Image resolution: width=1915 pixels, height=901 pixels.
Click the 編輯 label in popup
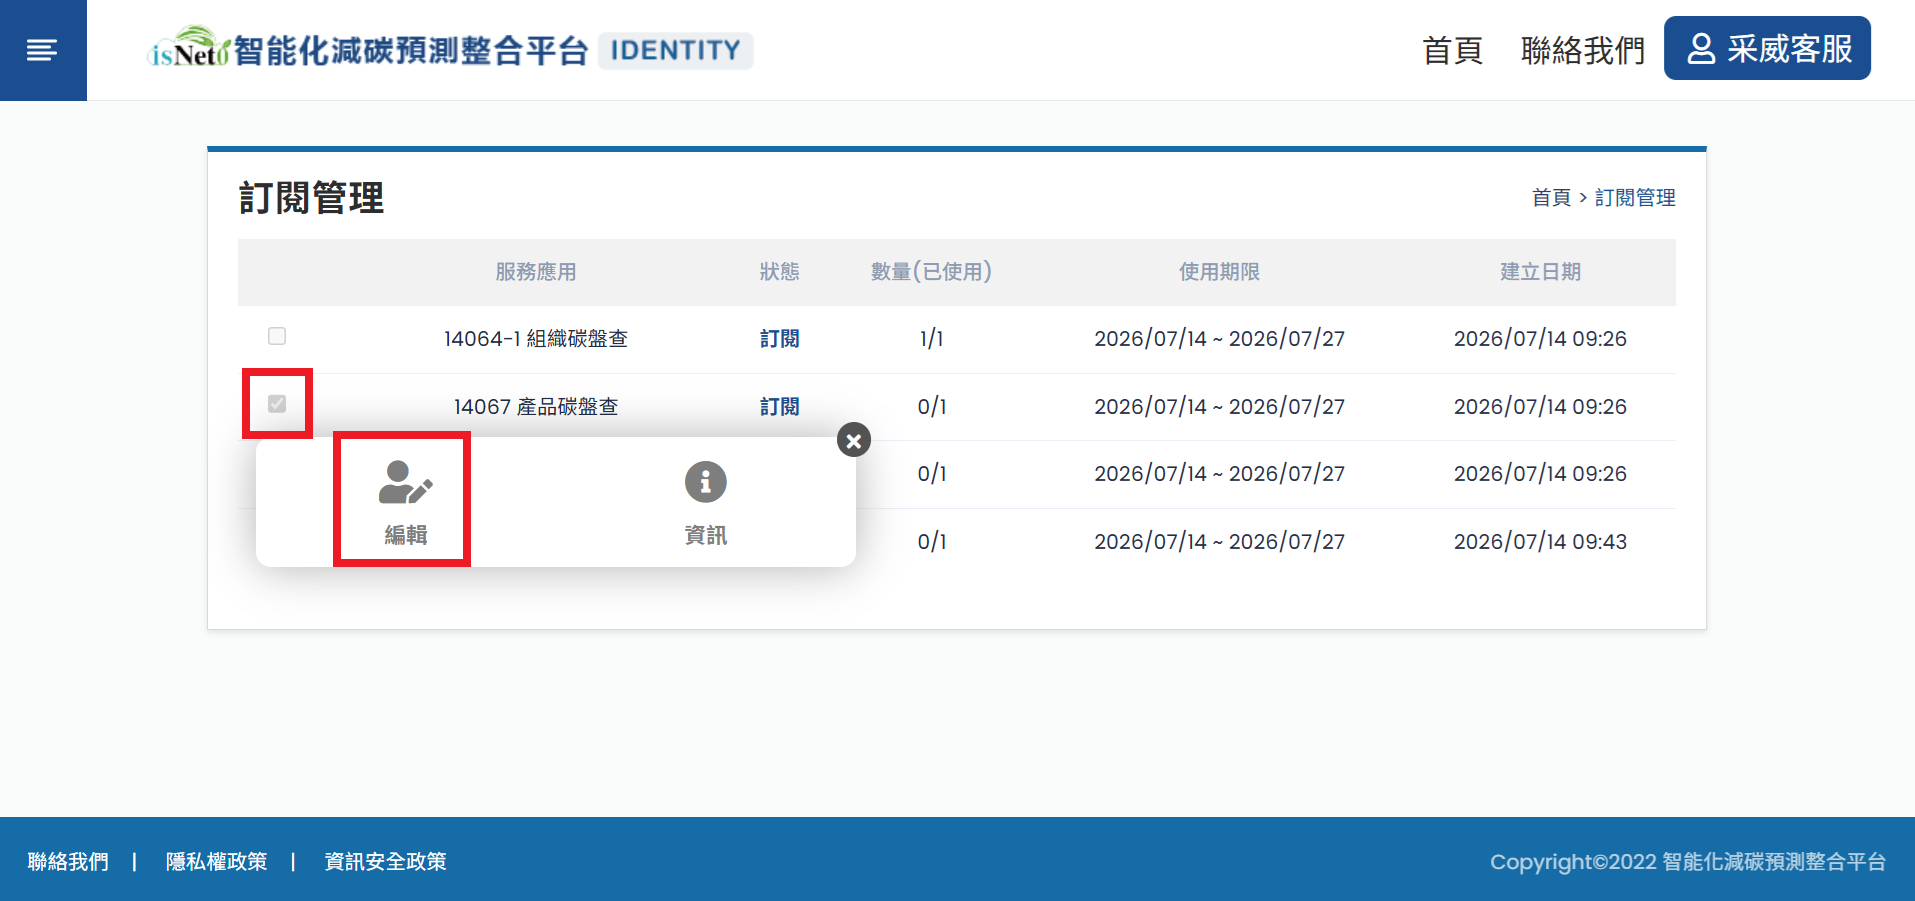[x=405, y=535]
